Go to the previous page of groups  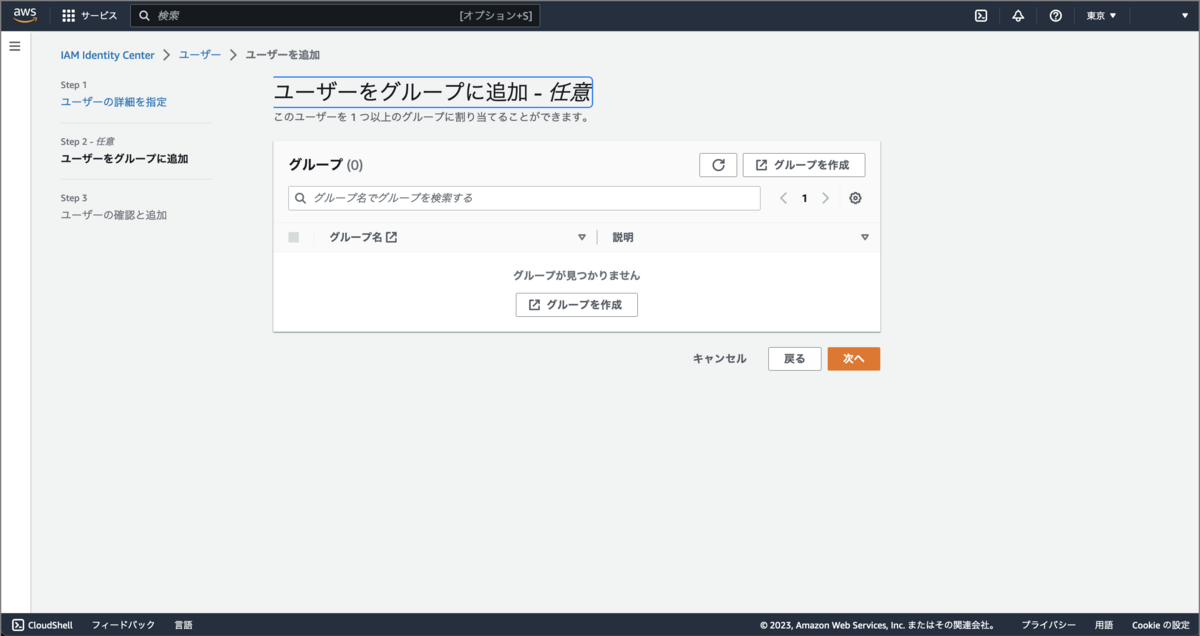[x=784, y=198]
